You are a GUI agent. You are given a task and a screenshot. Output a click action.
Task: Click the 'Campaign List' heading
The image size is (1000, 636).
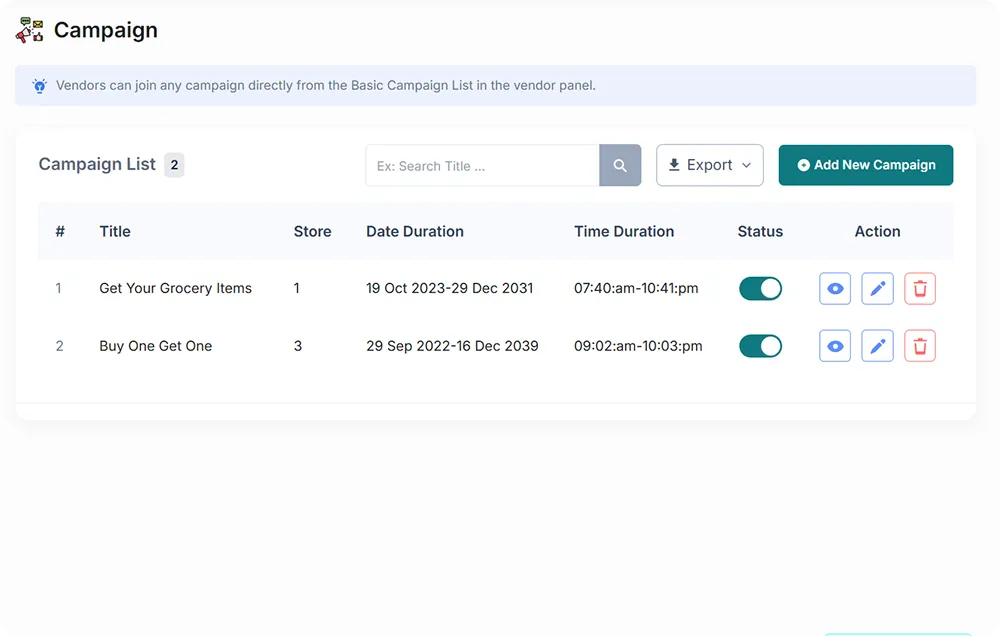pos(97,165)
